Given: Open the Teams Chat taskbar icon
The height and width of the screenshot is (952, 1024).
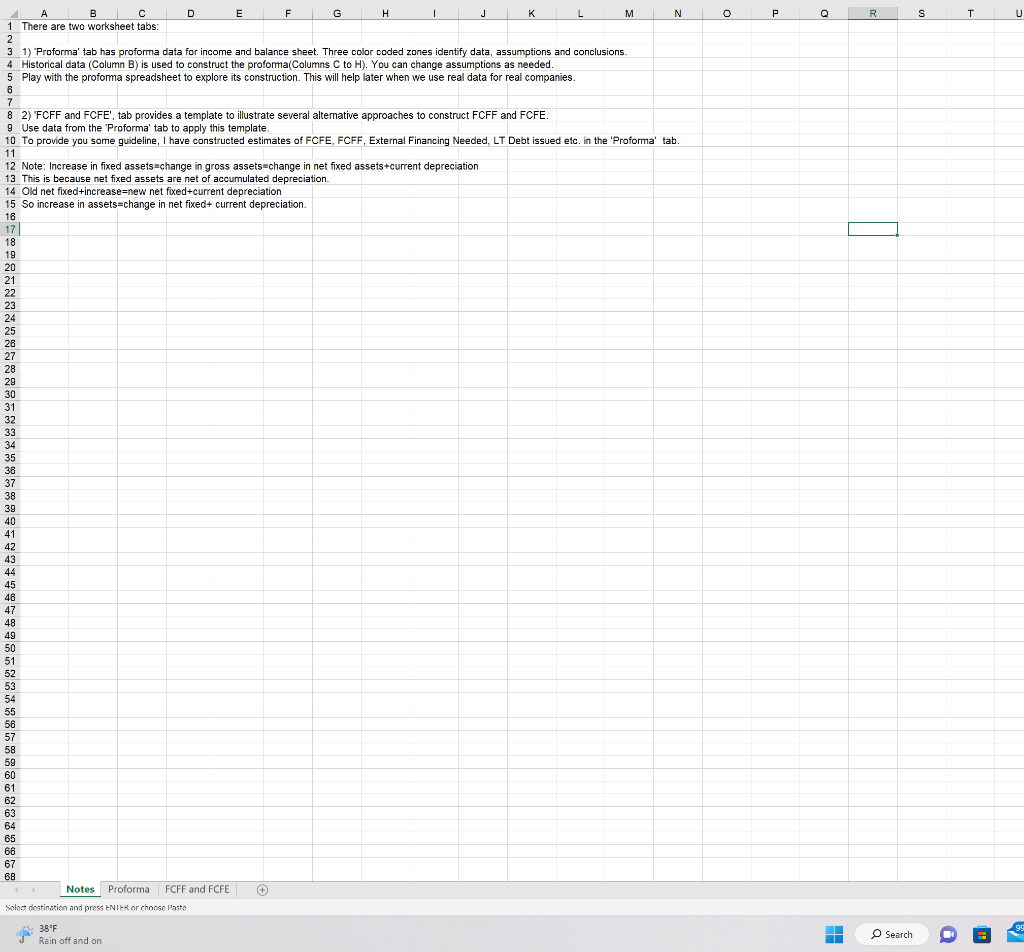Looking at the screenshot, I should [948, 934].
